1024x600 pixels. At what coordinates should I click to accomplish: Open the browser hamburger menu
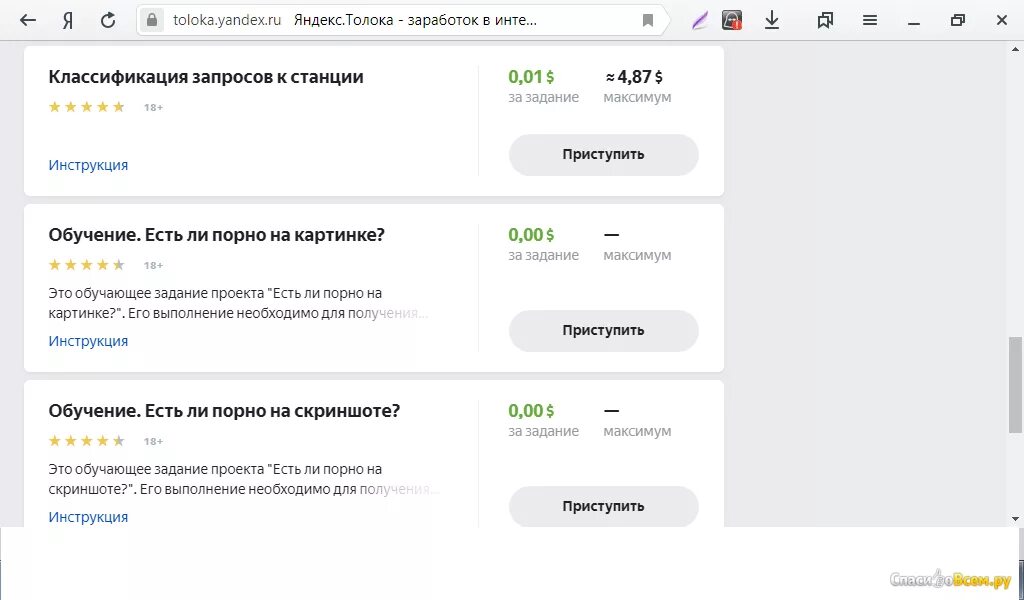(870, 20)
